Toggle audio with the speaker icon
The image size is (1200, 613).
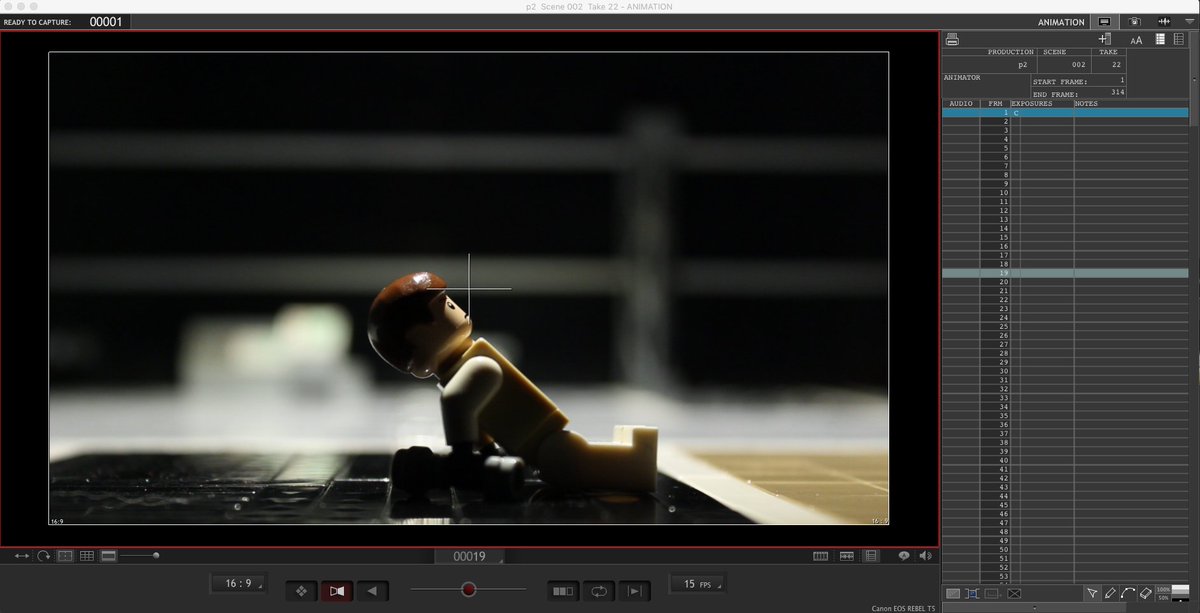[925, 556]
